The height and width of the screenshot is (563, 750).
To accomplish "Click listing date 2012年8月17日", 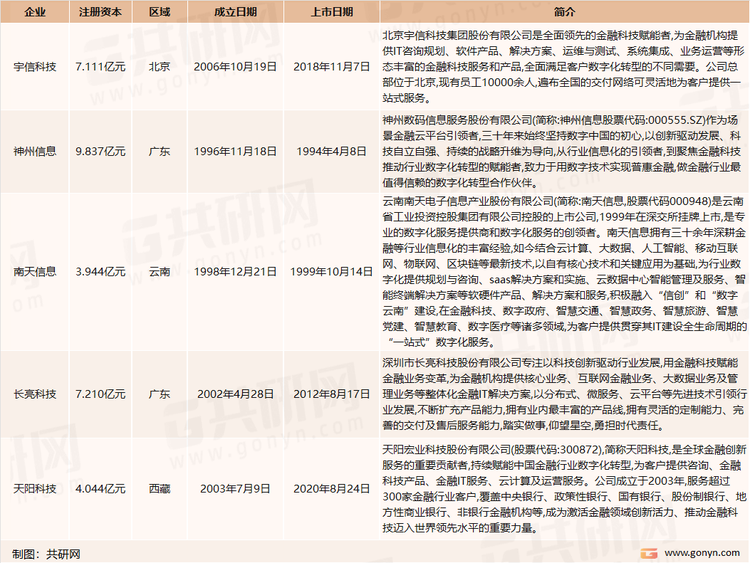I will coord(331,394).
